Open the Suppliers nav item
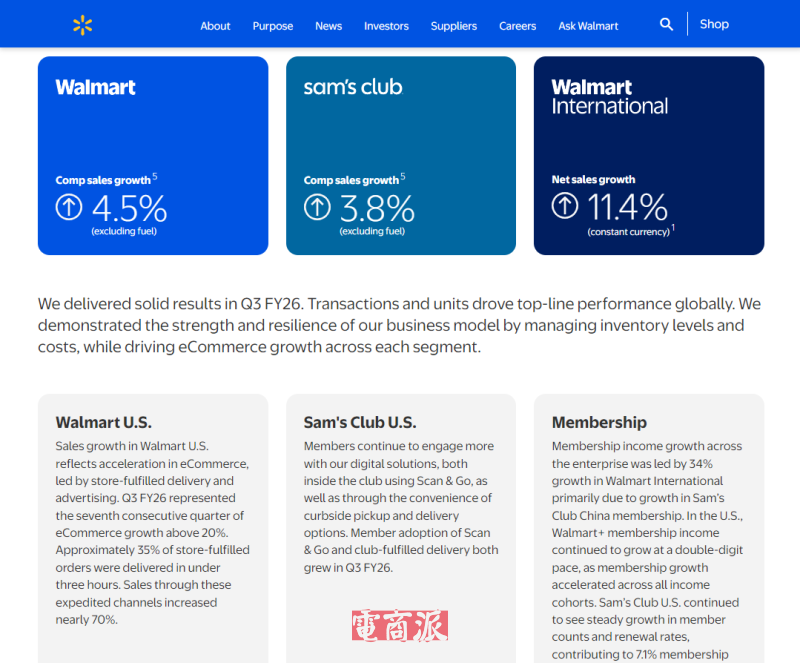Image resolution: width=800 pixels, height=663 pixels. click(454, 26)
